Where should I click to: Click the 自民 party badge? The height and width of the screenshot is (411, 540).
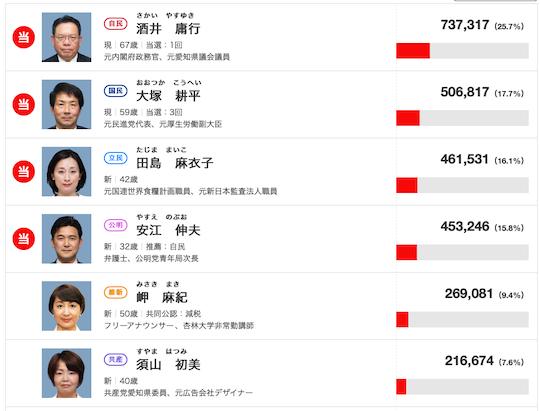coord(115,23)
